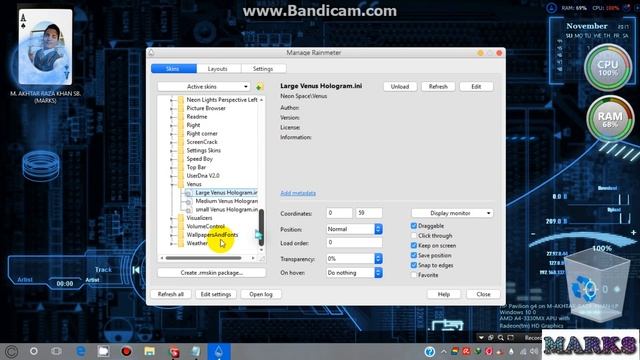Image resolution: width=640 pixels, height=360 pixels.
Task: Click the Bandicam search magnifier icon
Action: (500, 338)
